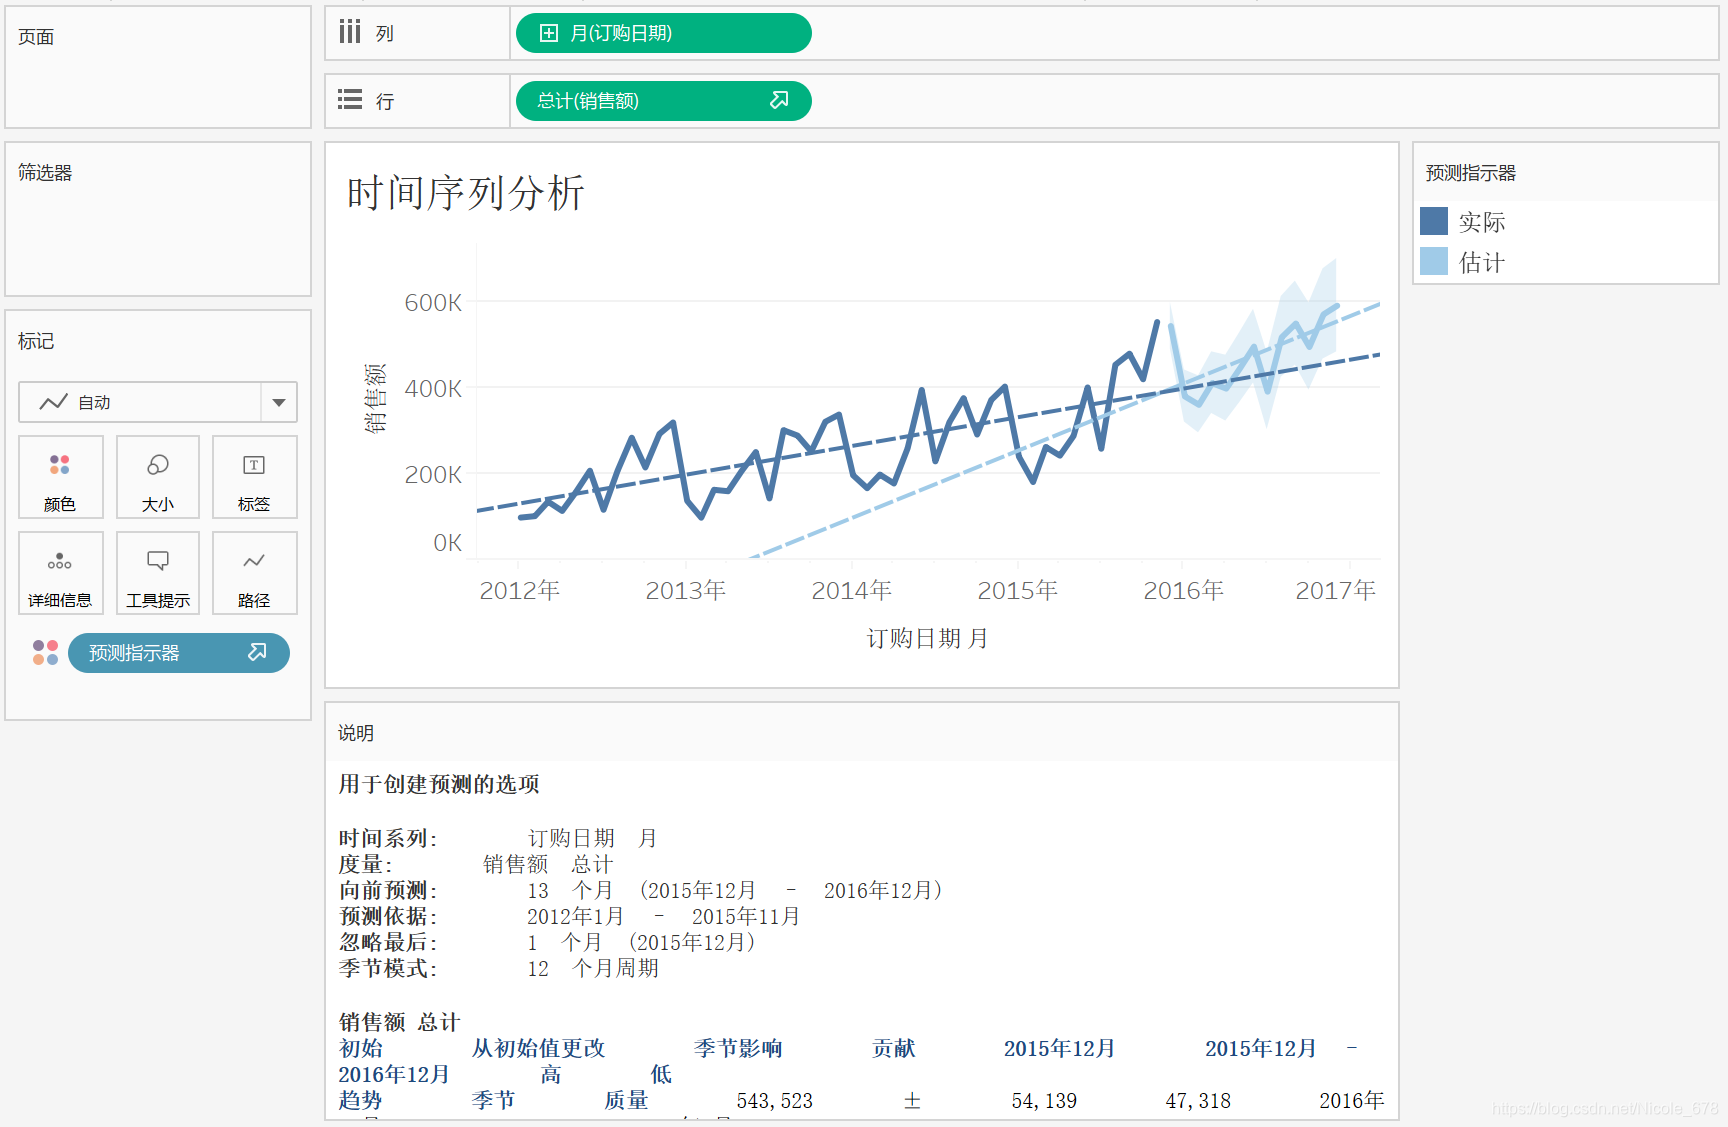Viewport: 1728px width, 1127px height.
Task: Click the 季节模式: caption line
Action: 499,968
